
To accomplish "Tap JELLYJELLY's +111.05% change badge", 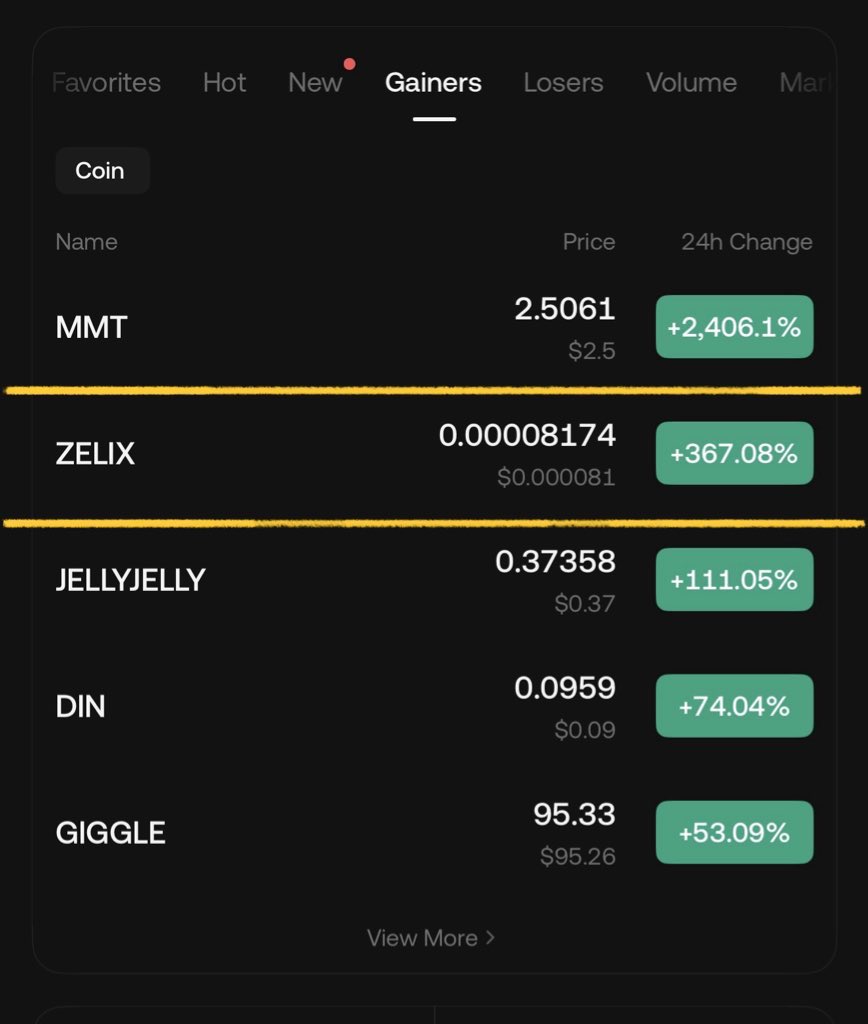I will point(734,580).
